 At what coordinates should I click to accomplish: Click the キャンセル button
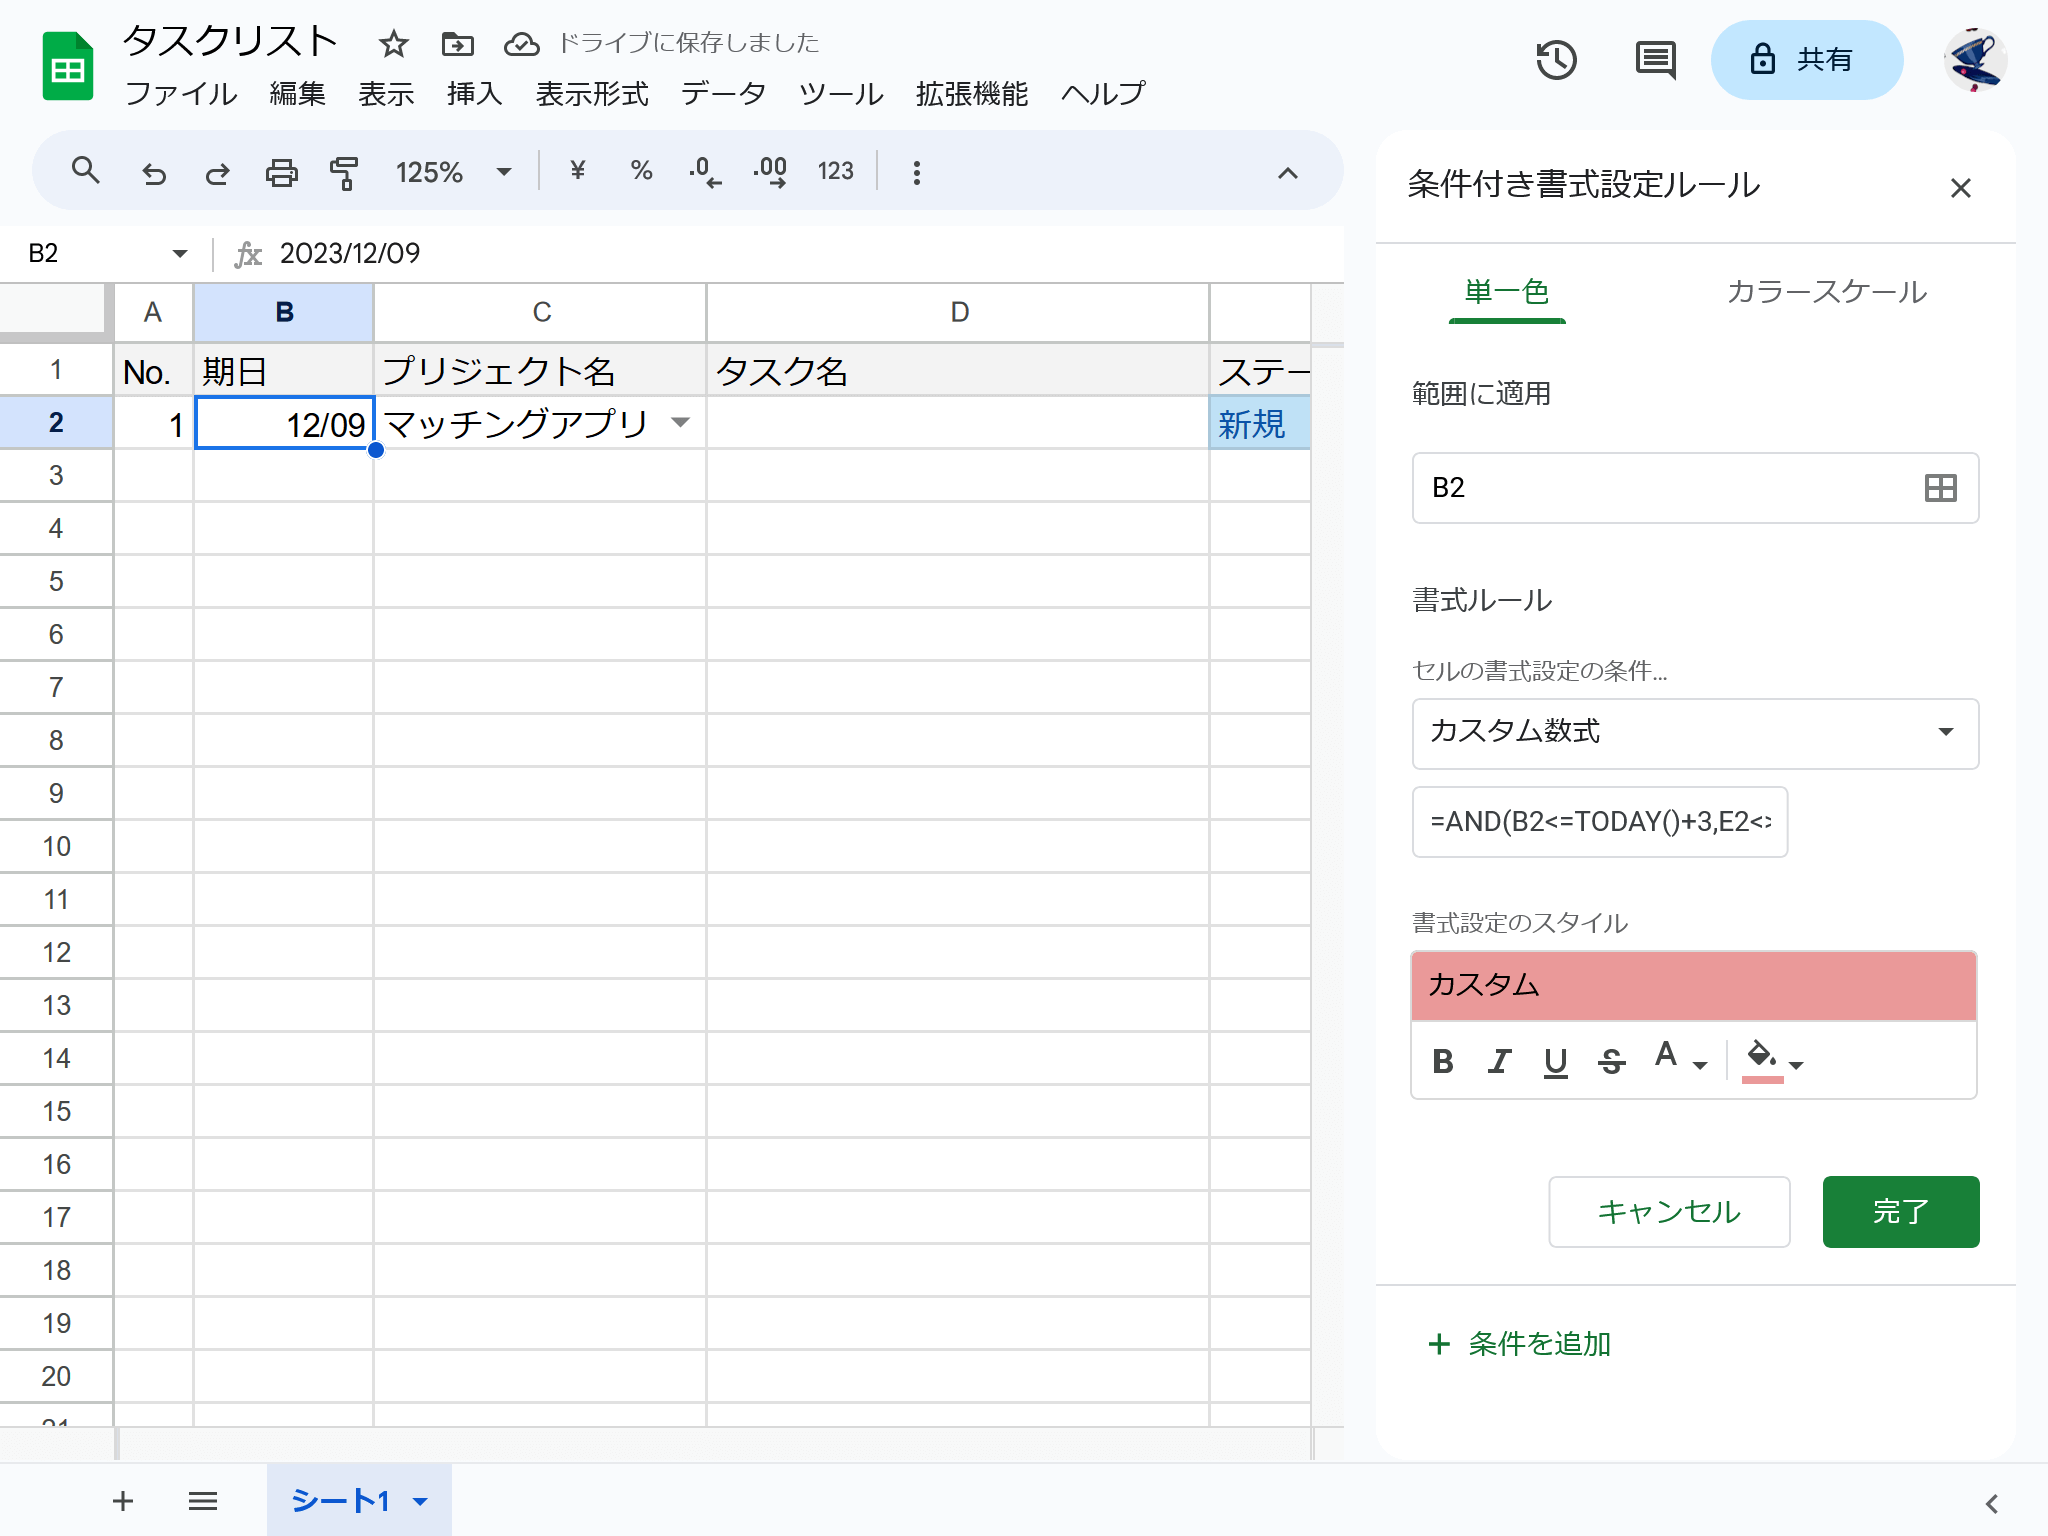click(x=1669, y=1212)
